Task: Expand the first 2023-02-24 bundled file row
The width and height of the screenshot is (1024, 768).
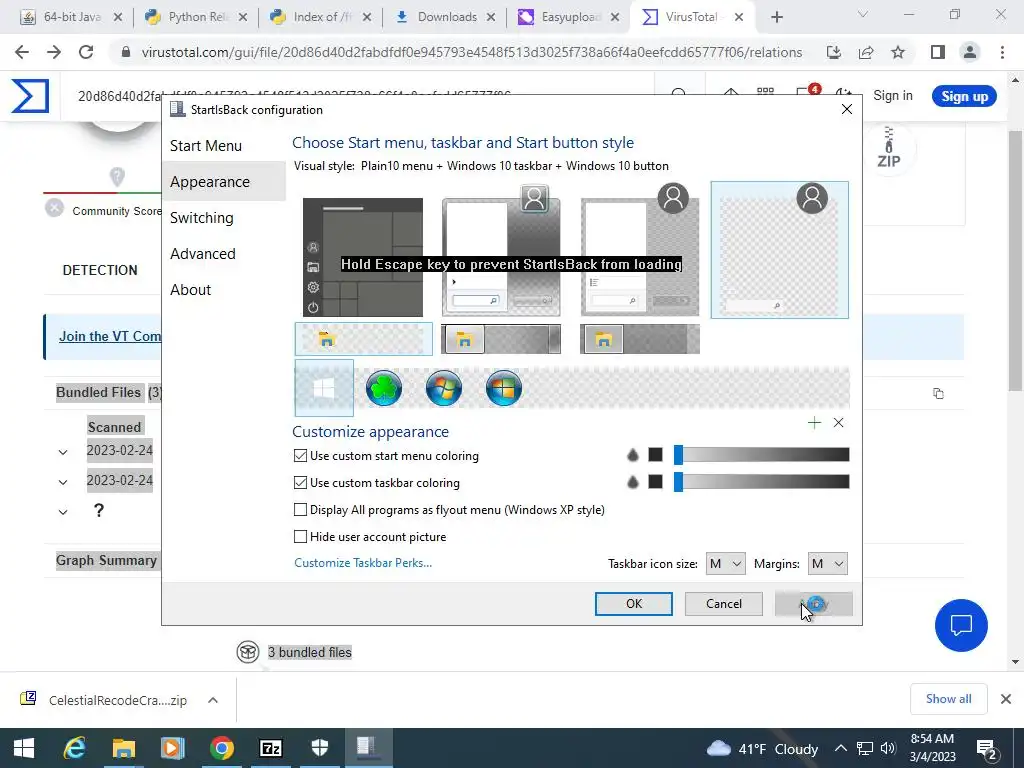Action: [x=63, y=451]
